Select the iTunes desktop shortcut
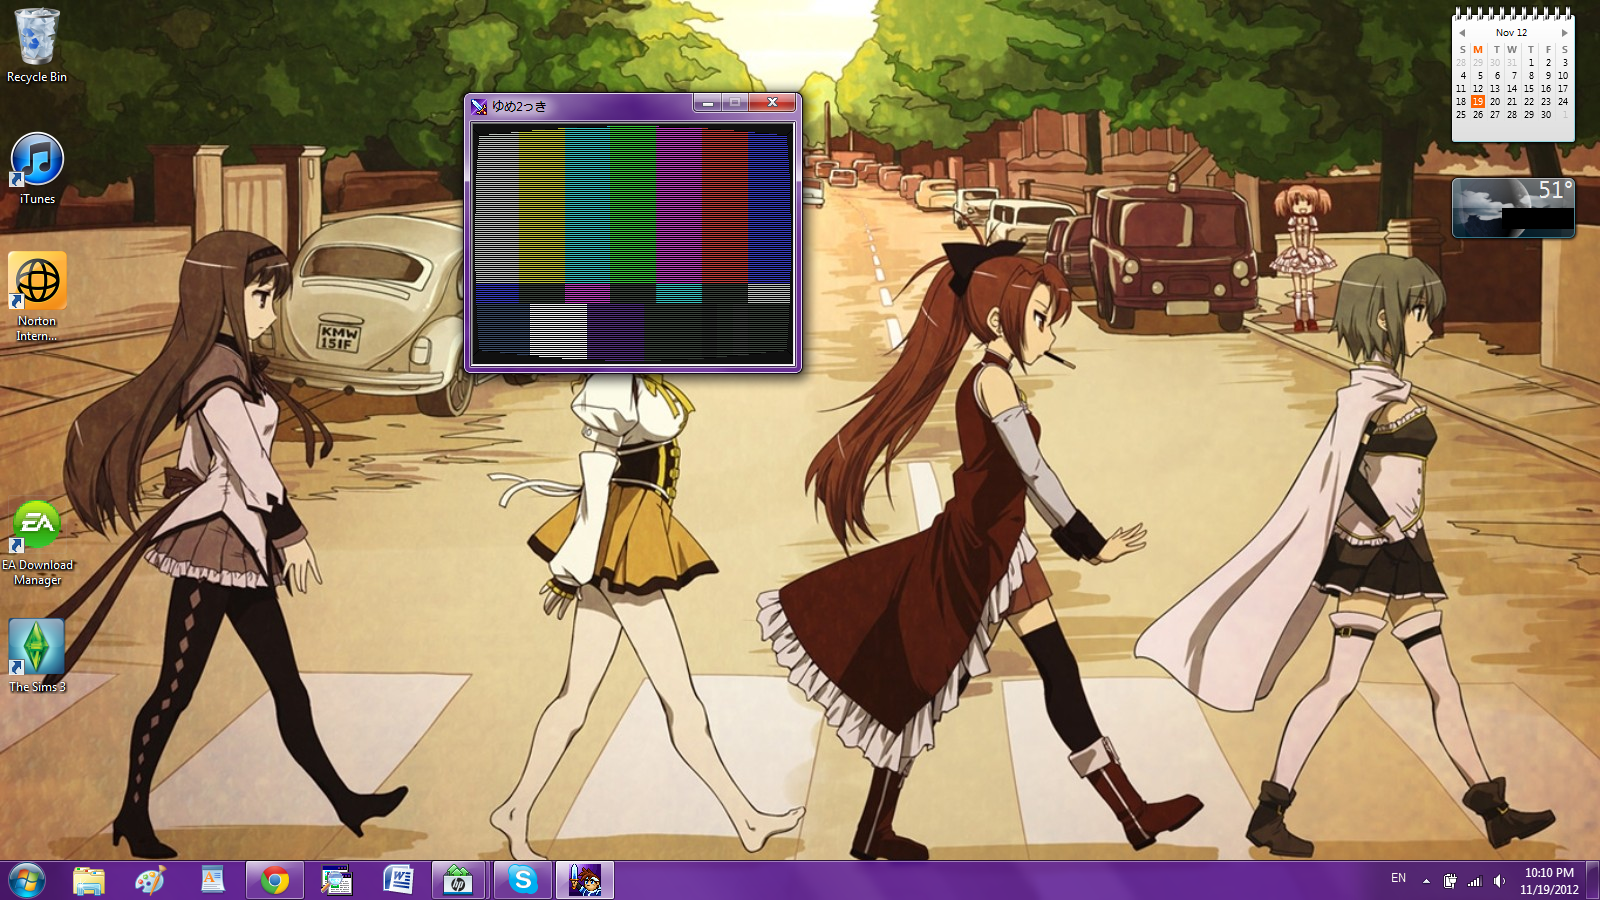 (x=37, y=169)
